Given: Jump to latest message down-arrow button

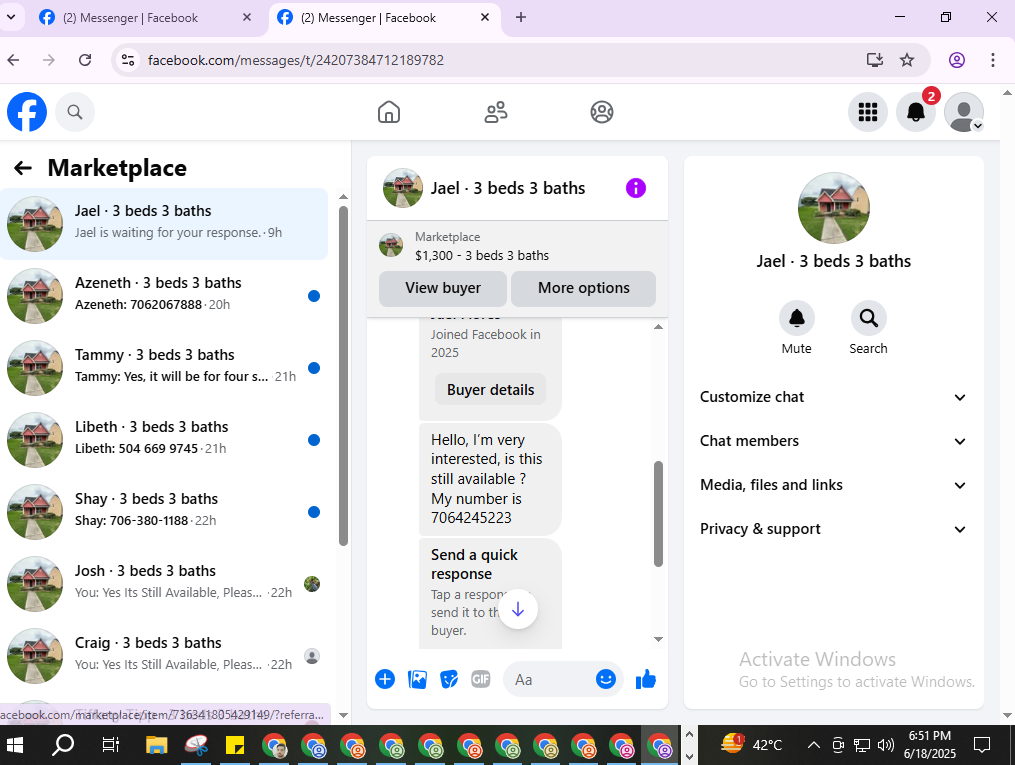Looking at the screenshot, I should coord(518,609).
